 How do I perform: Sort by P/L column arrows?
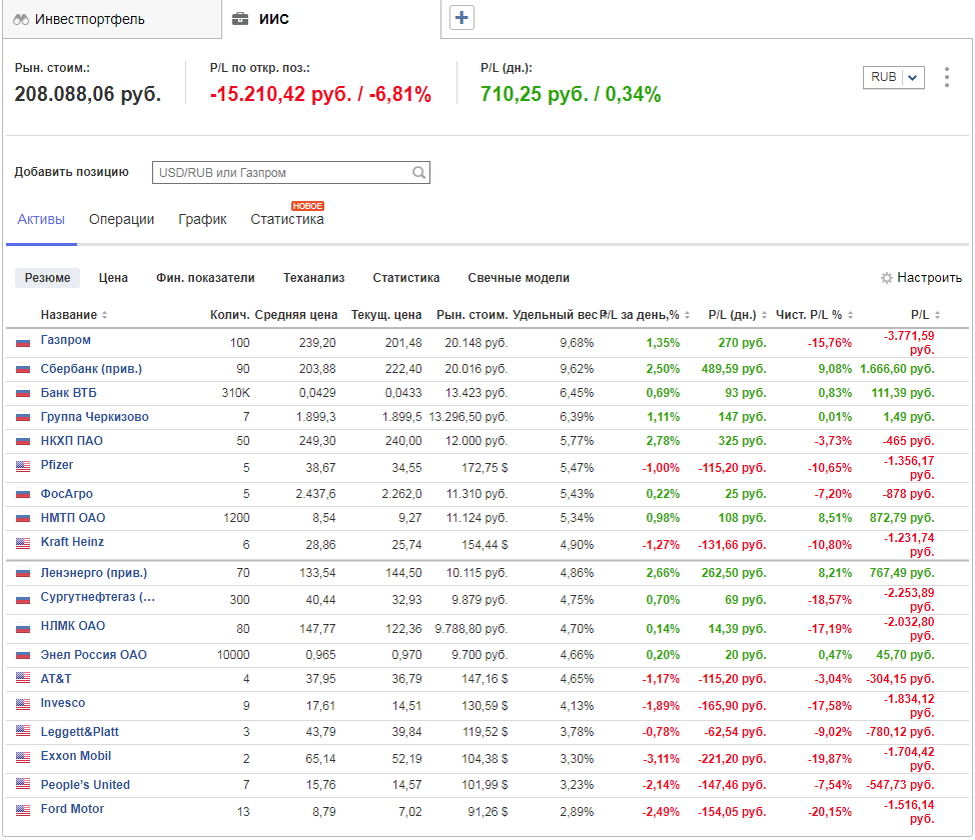coord(937,315)
